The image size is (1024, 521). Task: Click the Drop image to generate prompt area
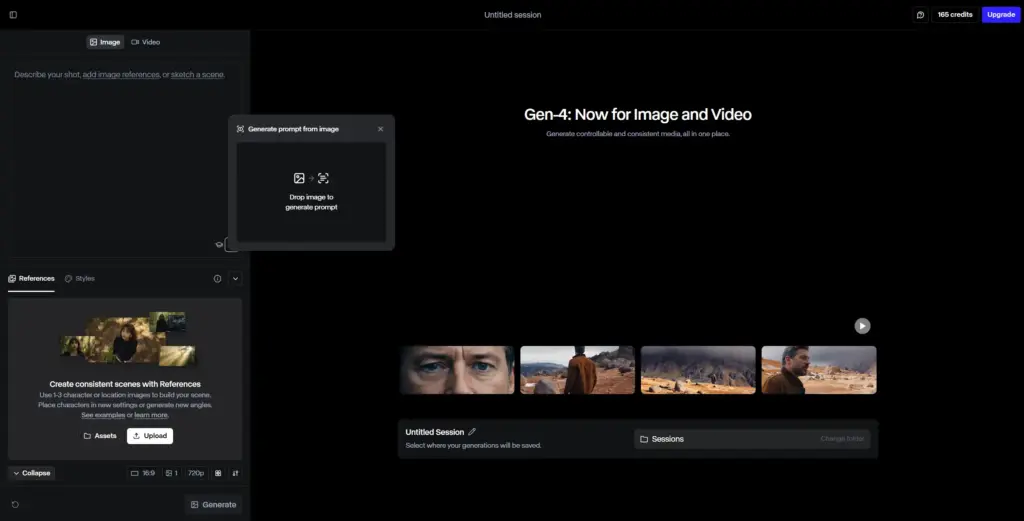pyautogui.click(x=312, y=192)
